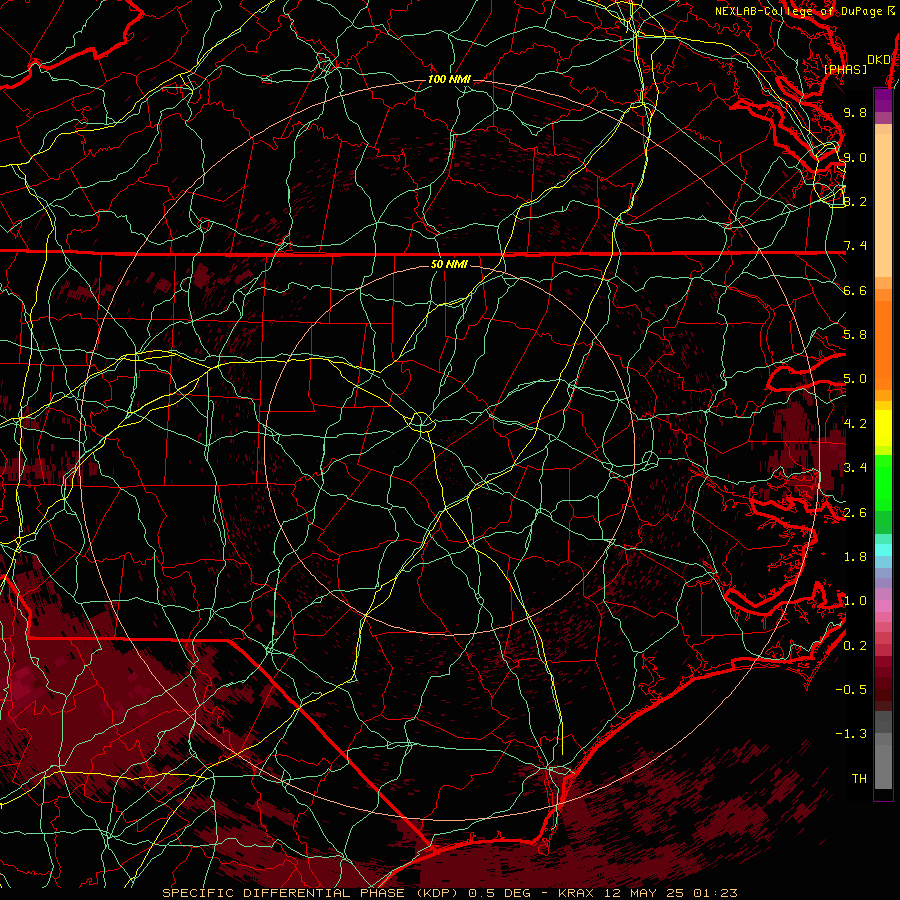Click the 9.8 value on color scale

tap(855, 112)
